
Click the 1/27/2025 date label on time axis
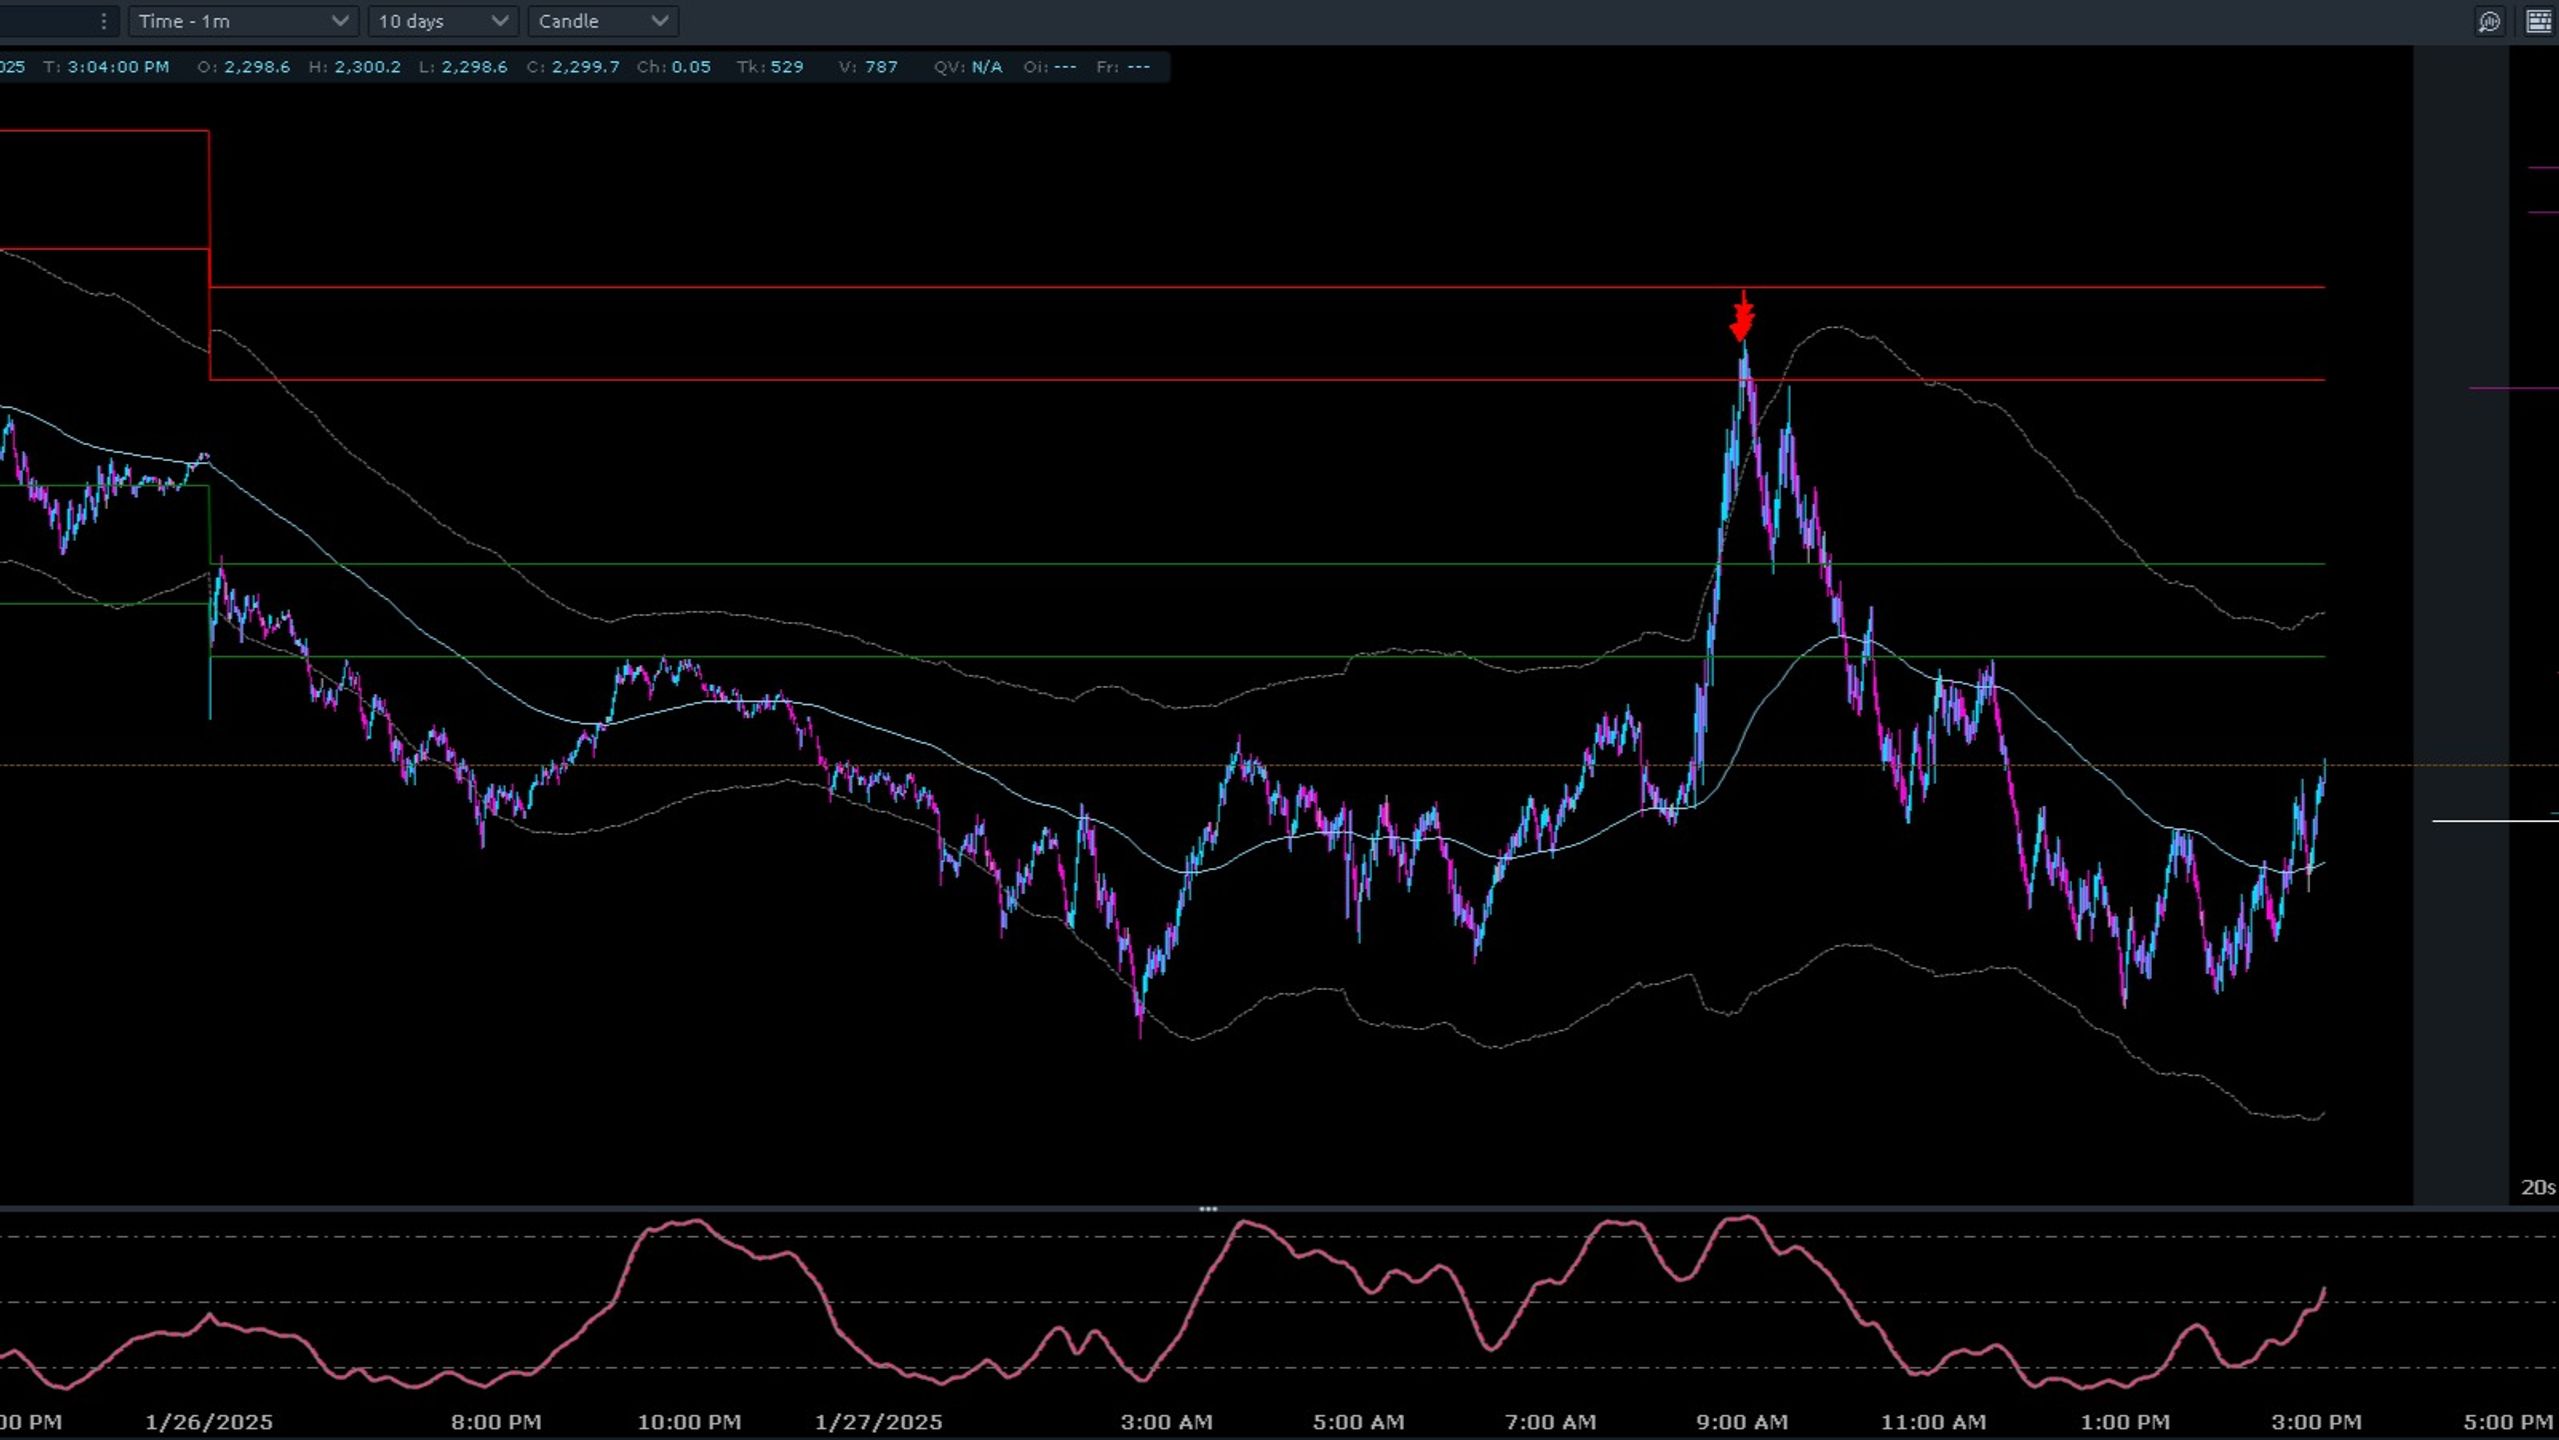tap(878, 1422)
